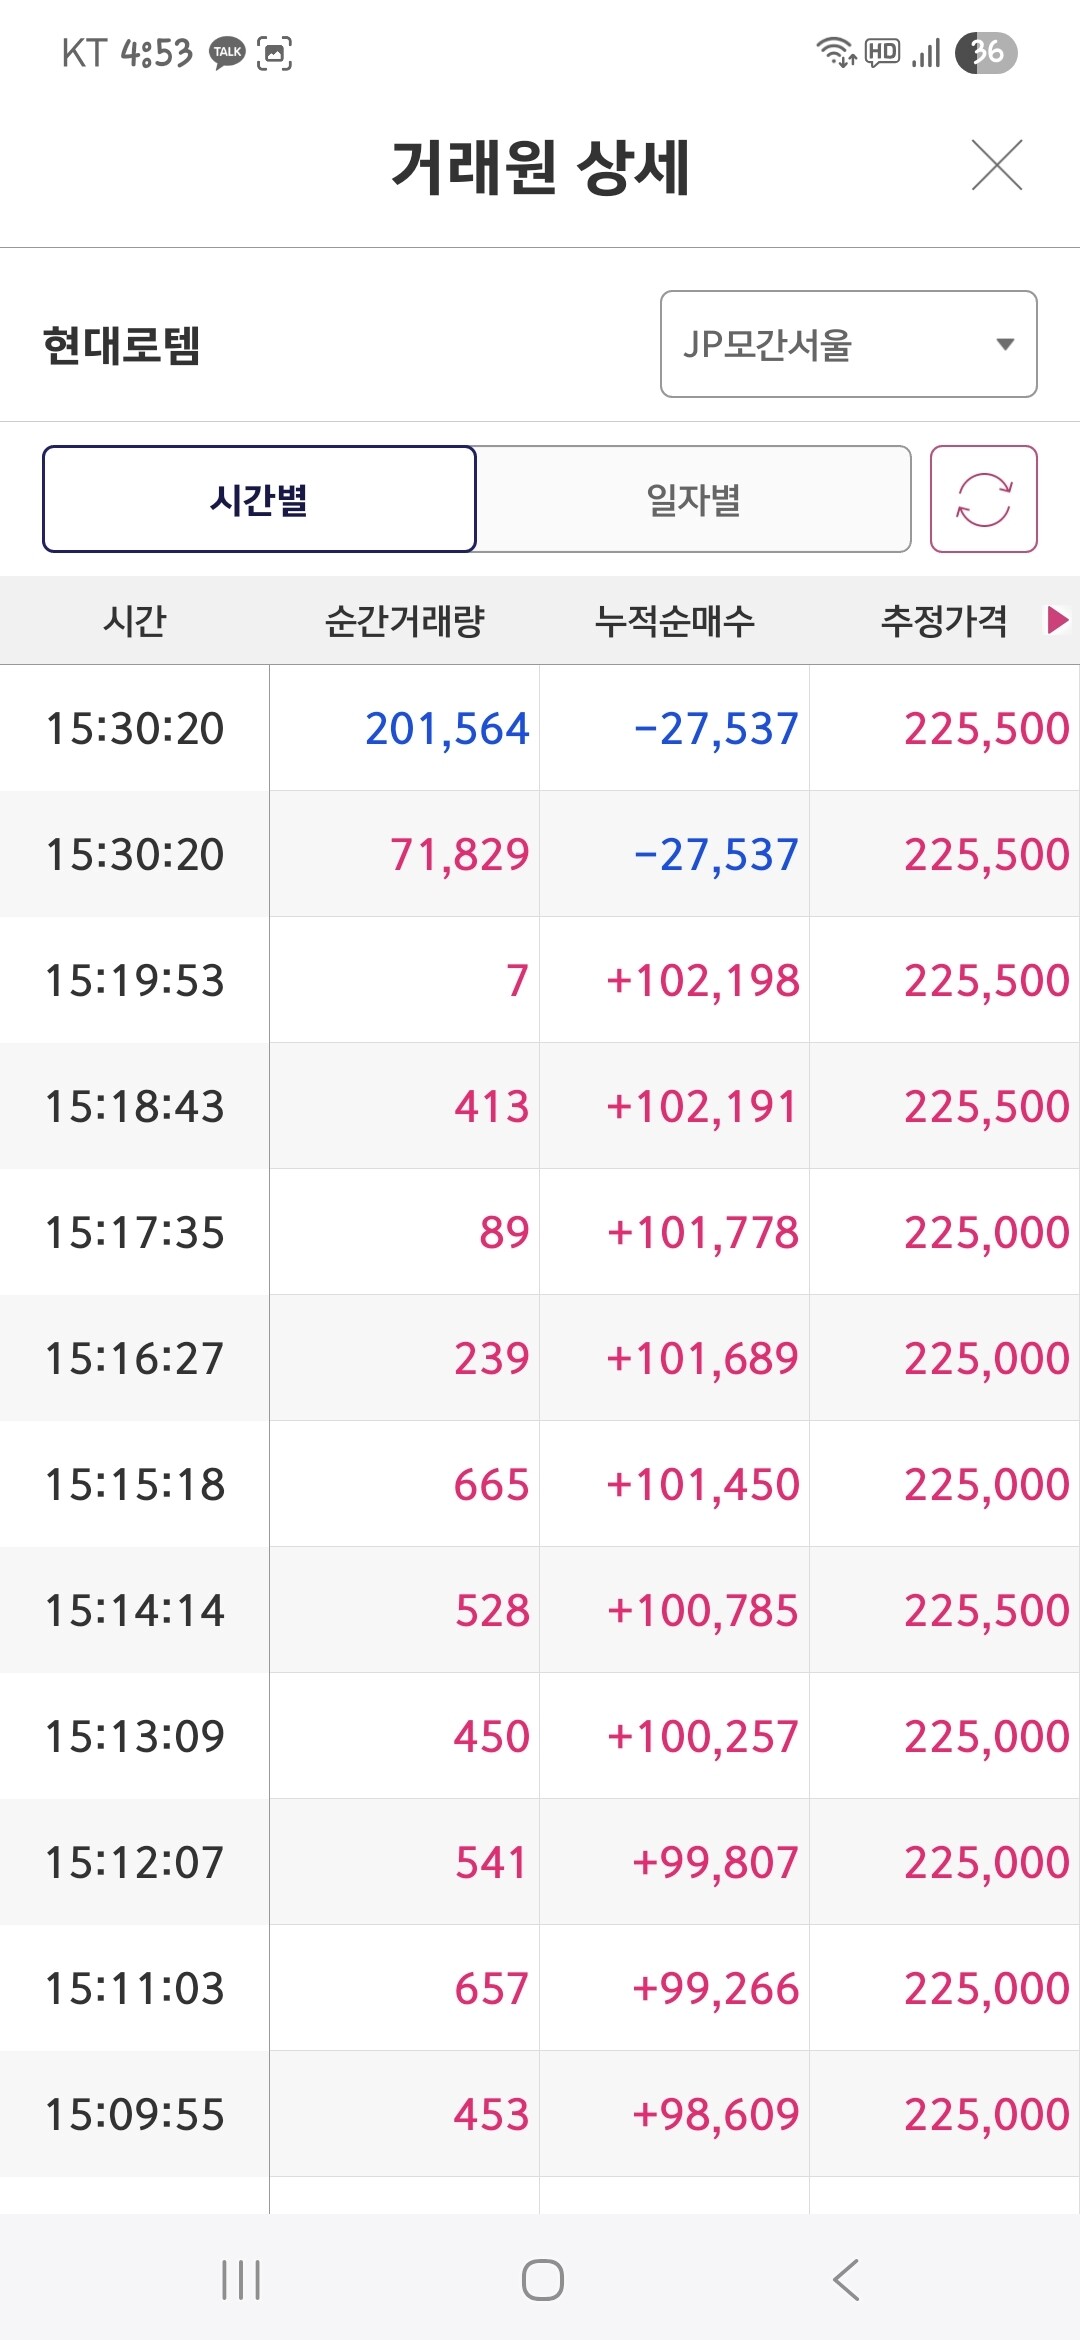Switch to the 일자별 tab

[x=693, y=499]
